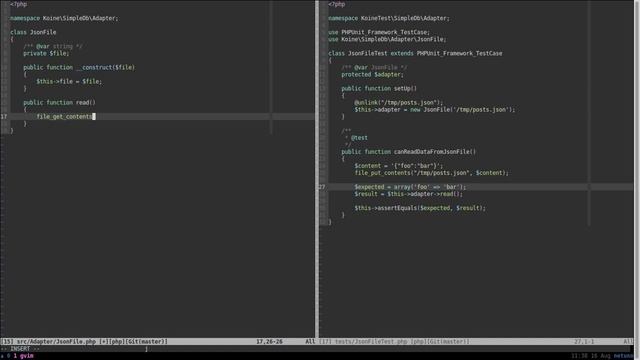Click '$this->file = $file;' statement
The width and height of the screenshot is (640, 360).
point(69,81)
